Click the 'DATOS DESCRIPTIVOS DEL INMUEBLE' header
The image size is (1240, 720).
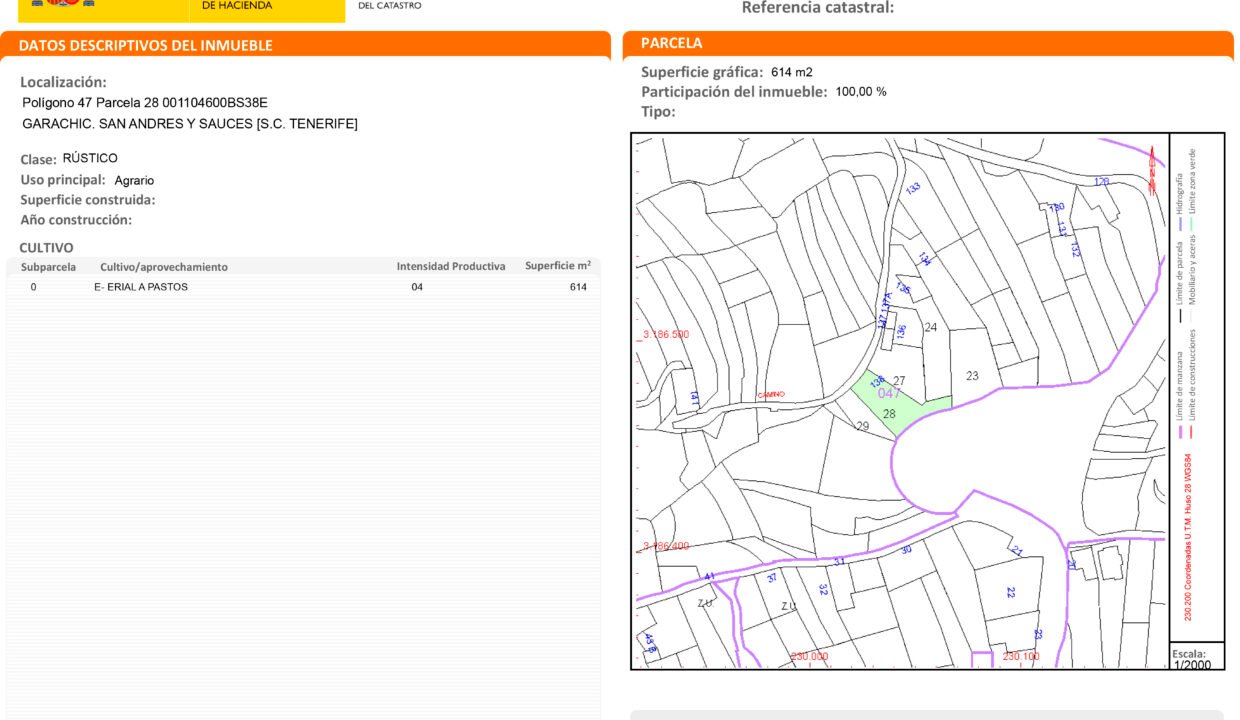[x=145, y=45]
